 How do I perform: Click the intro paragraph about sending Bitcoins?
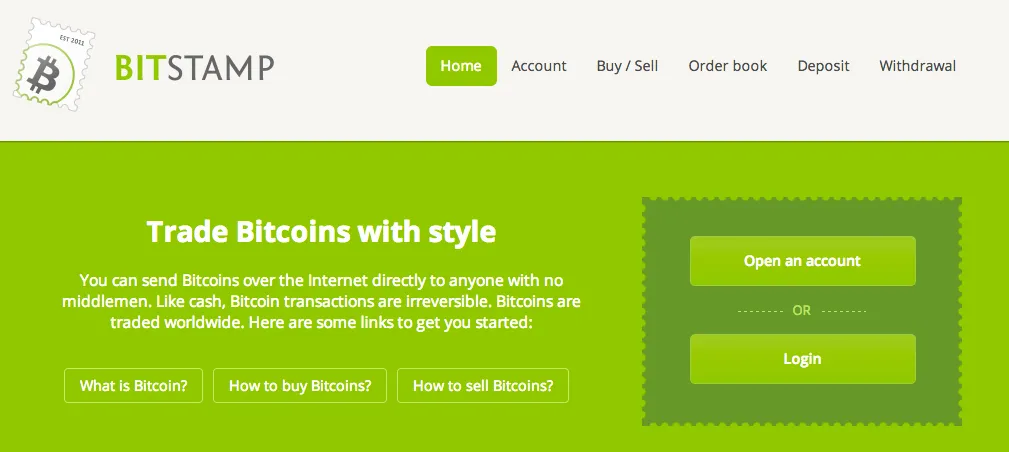[x=321, y=301]
